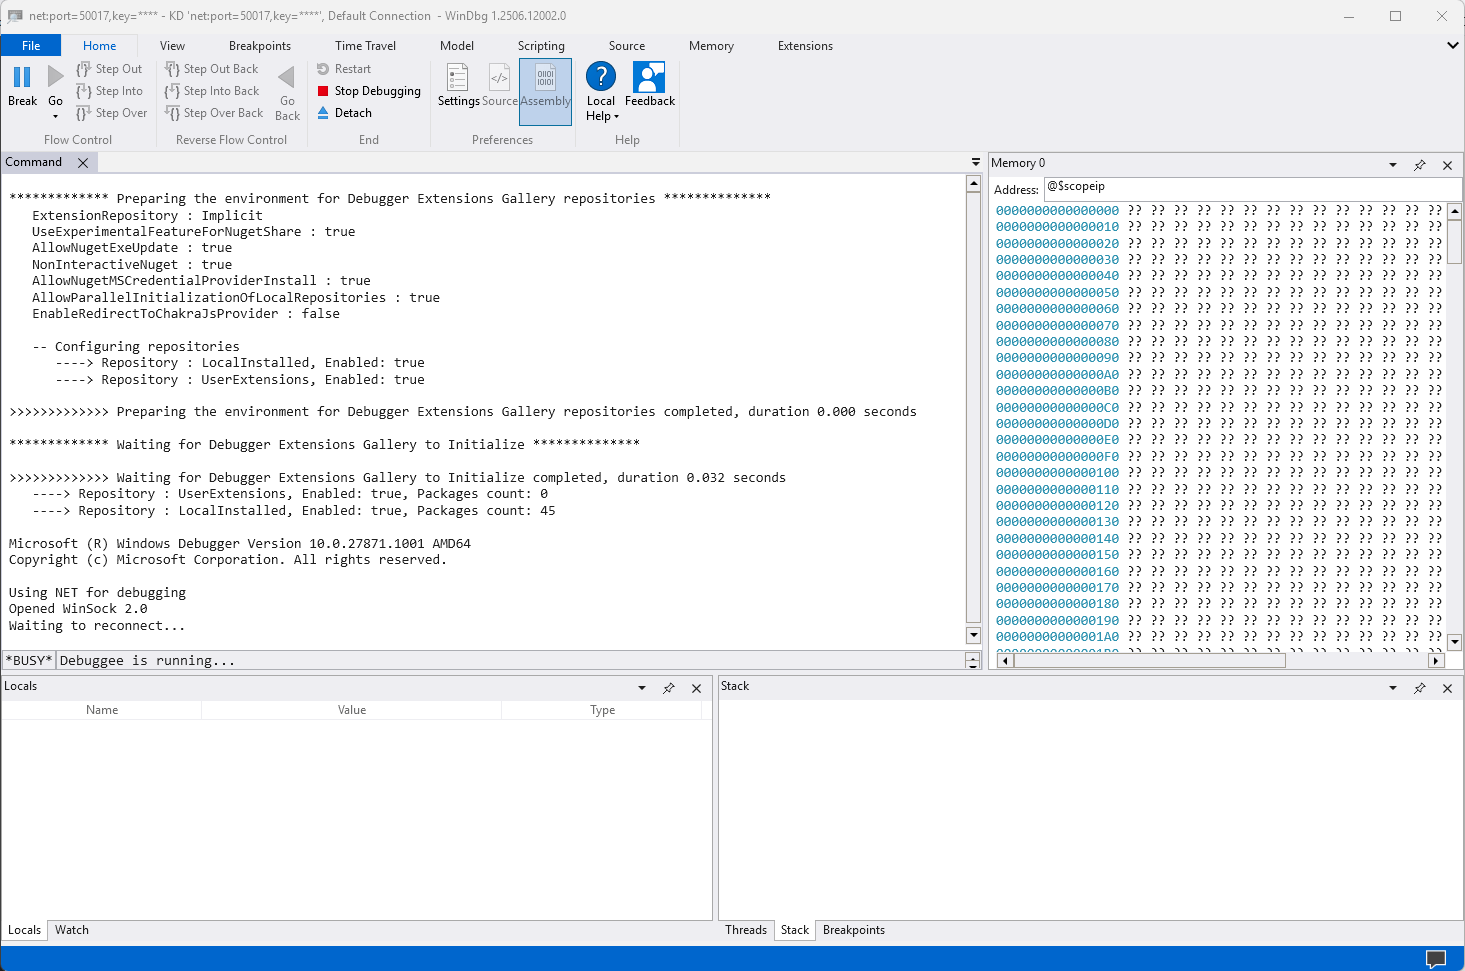Click the command input field

tap(510, 660)
